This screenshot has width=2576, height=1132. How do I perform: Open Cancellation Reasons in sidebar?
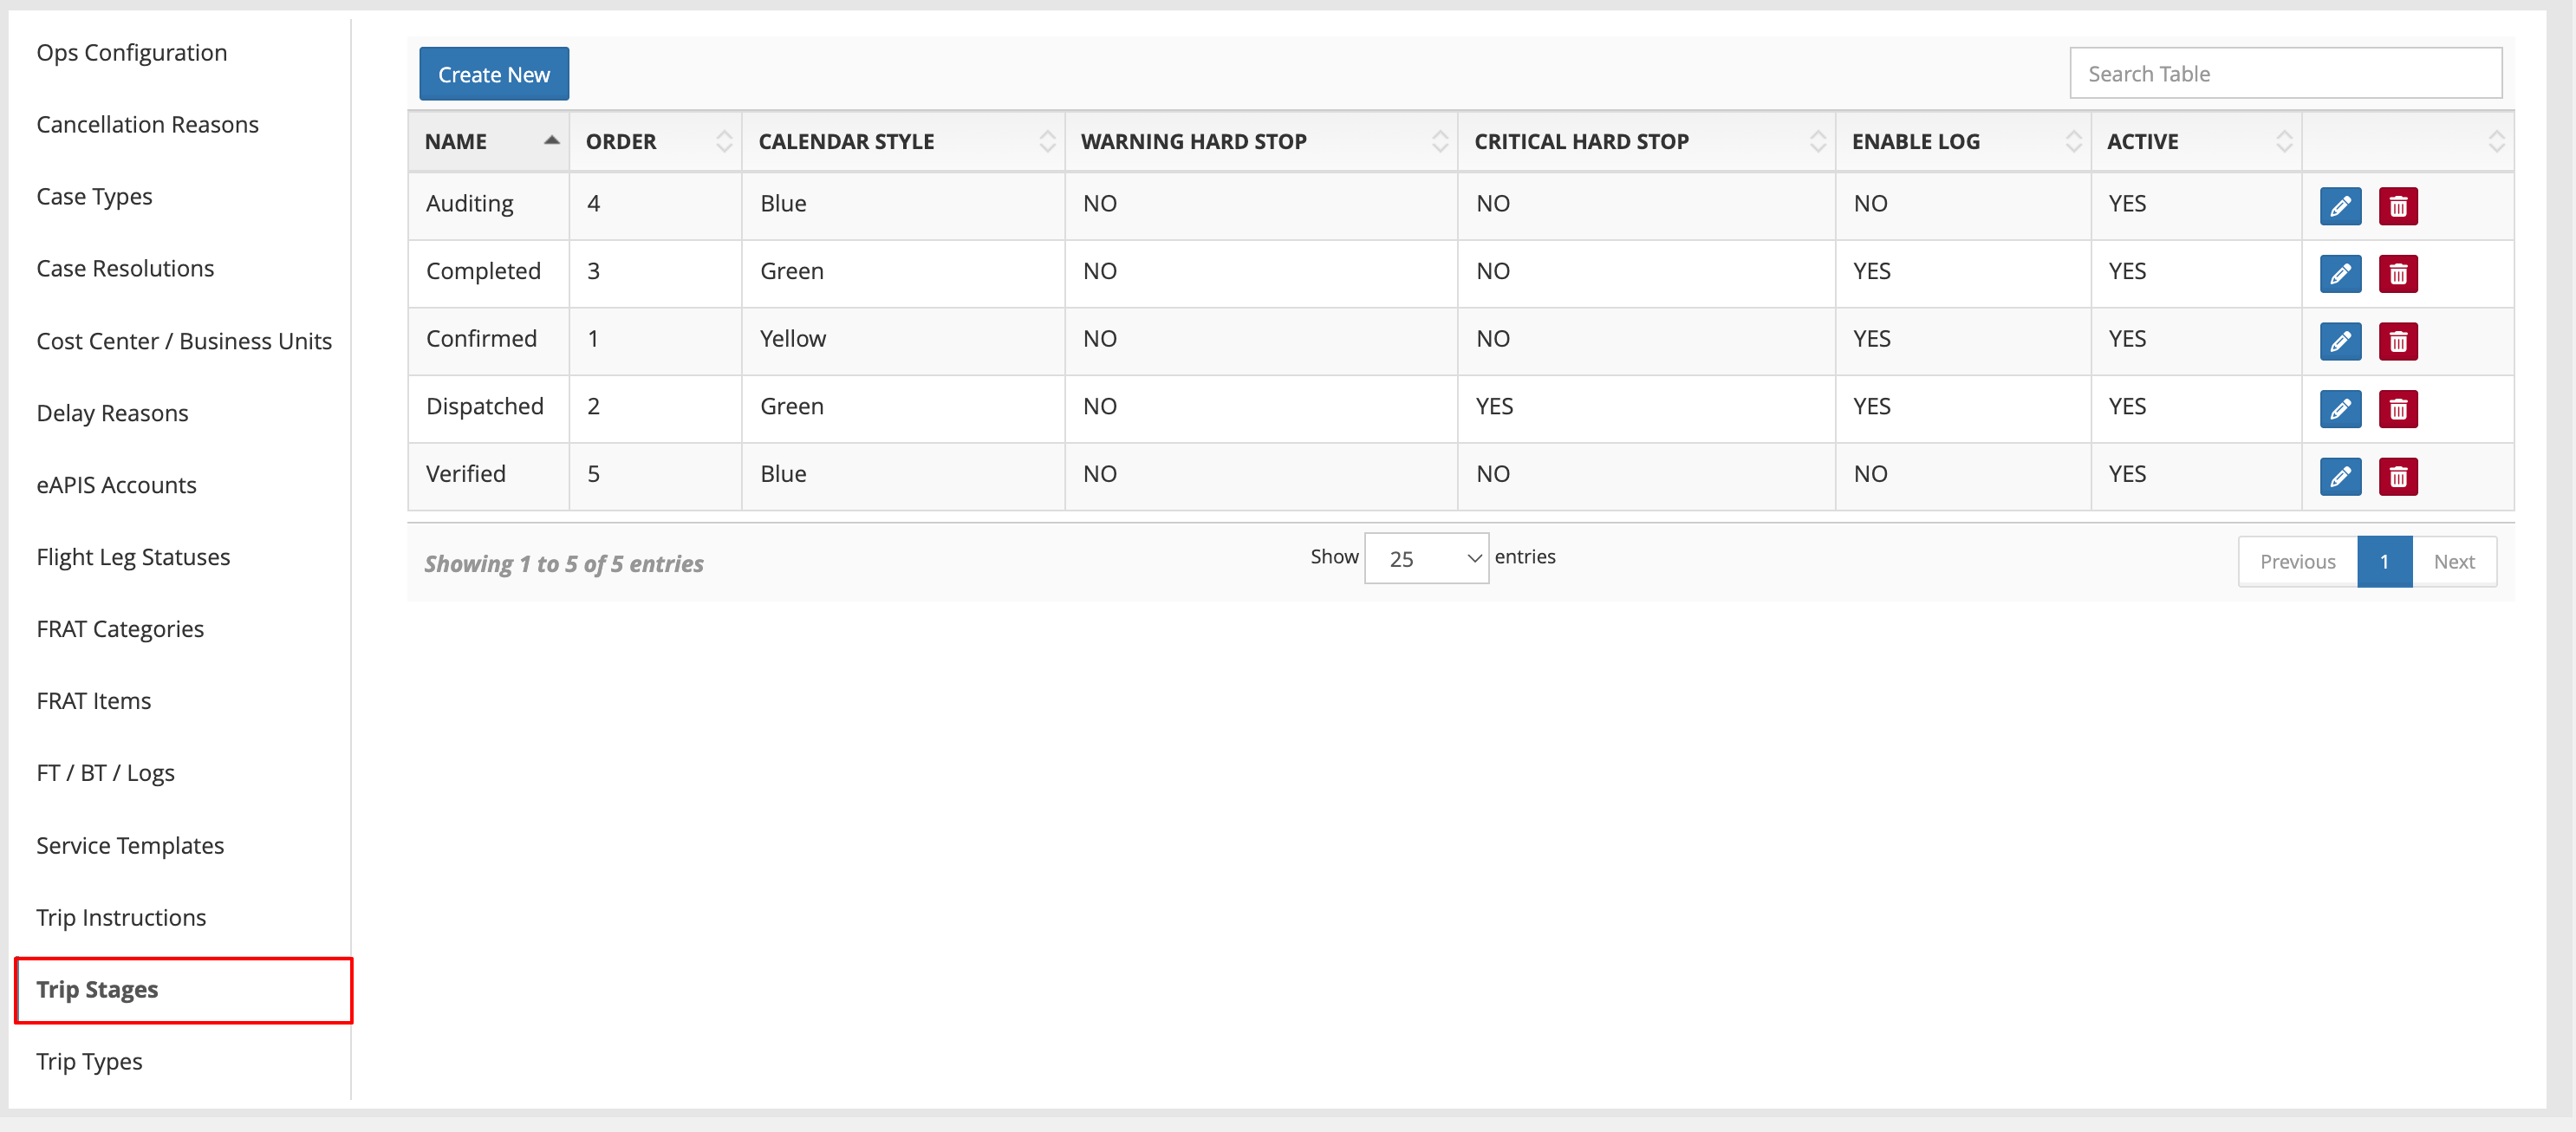[148, 124]
